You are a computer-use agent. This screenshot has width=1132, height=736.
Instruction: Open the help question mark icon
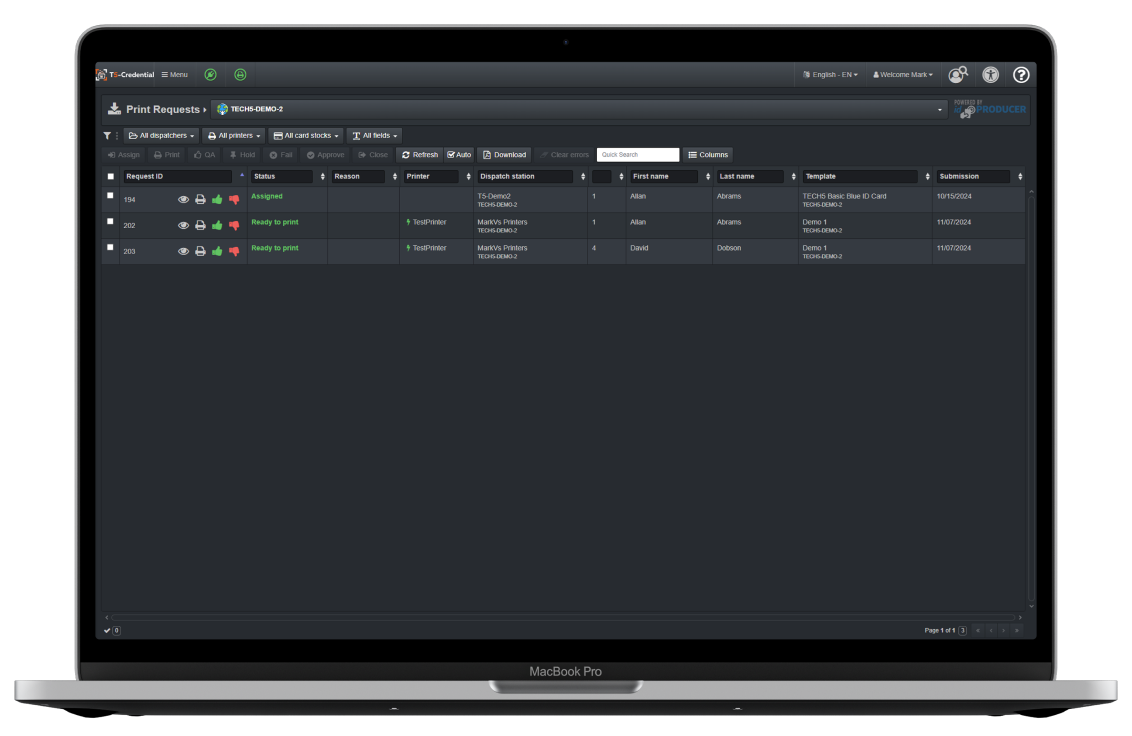(x=1021, y=74)
